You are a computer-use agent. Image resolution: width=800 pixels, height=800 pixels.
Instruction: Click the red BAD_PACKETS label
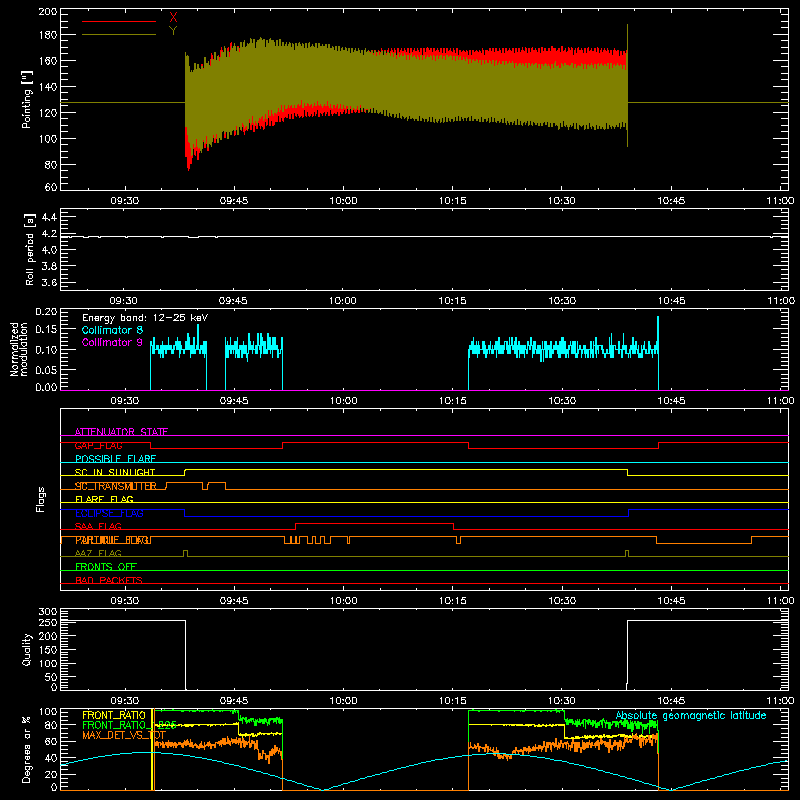coord(109,580)
